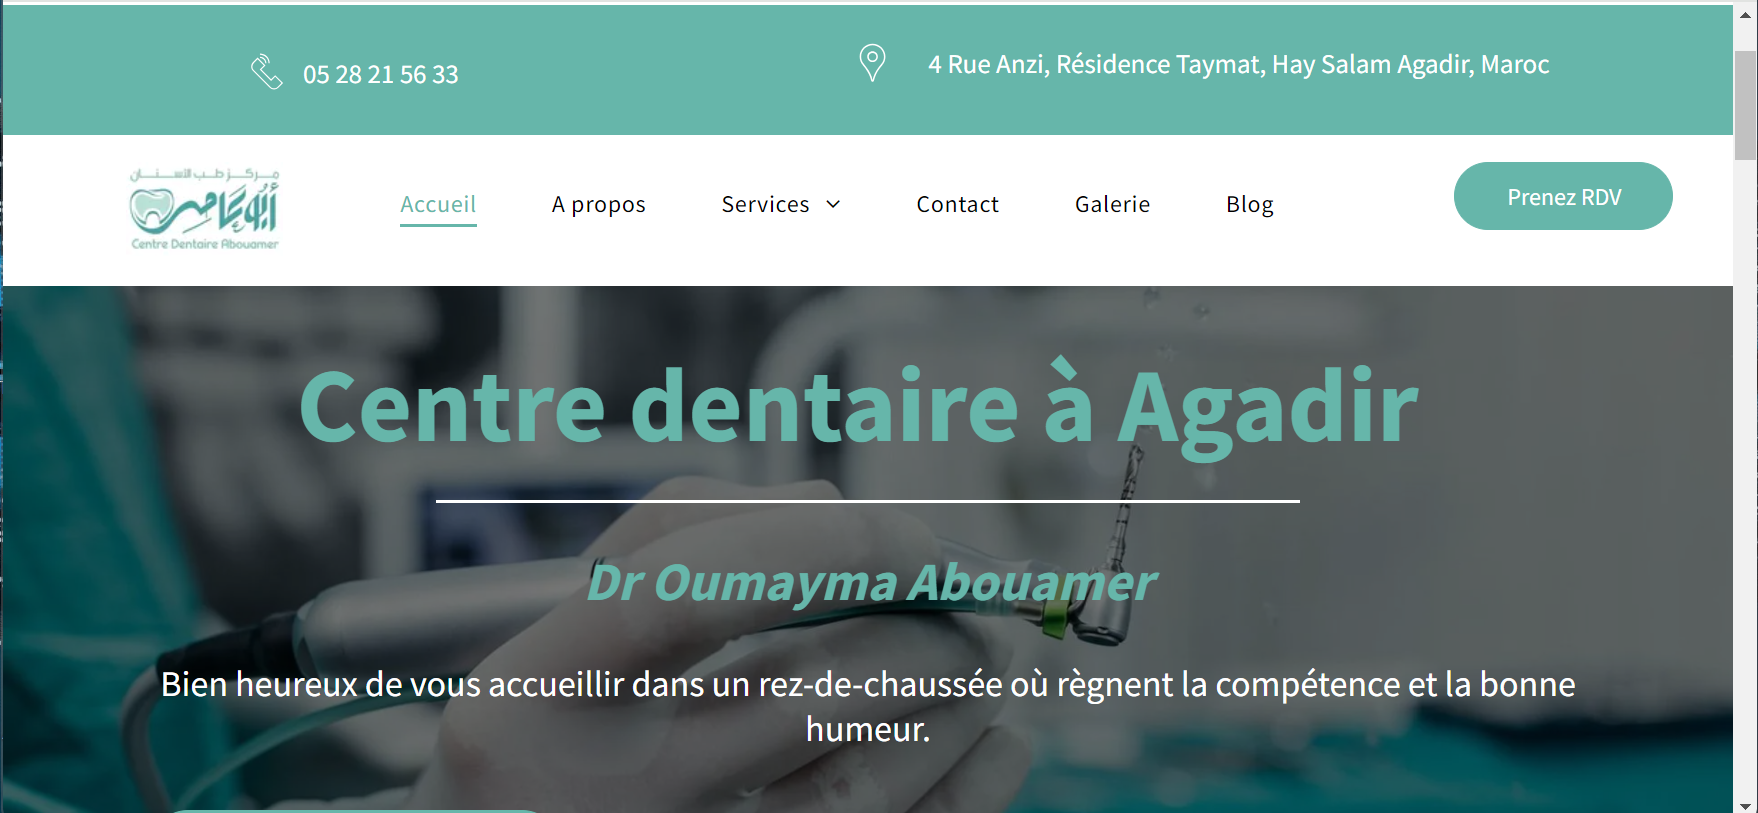This screenshot has width=1758, height=813.
Task: Click the 4 Rue Anzi address text
Action: [x=1239, y=65]
